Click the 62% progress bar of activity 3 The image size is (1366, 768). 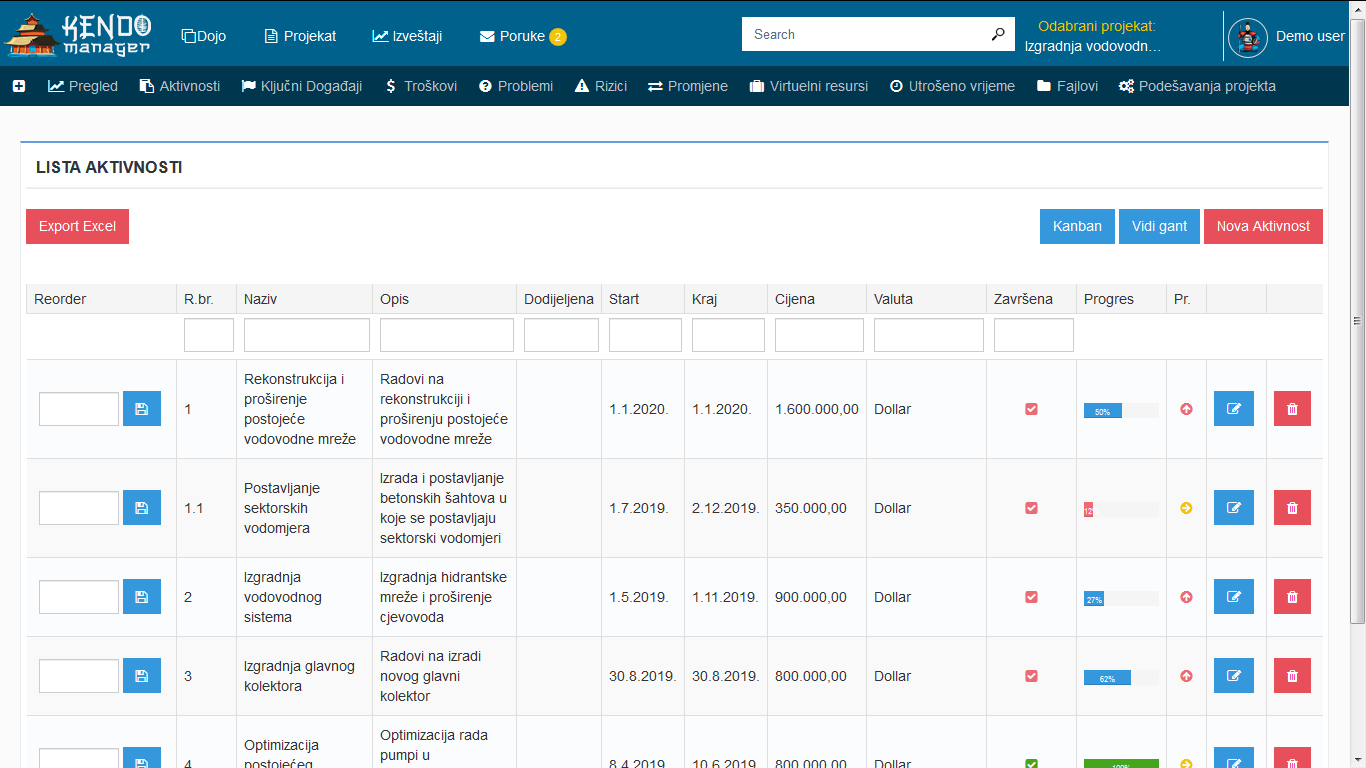(x=1121, y=677)
